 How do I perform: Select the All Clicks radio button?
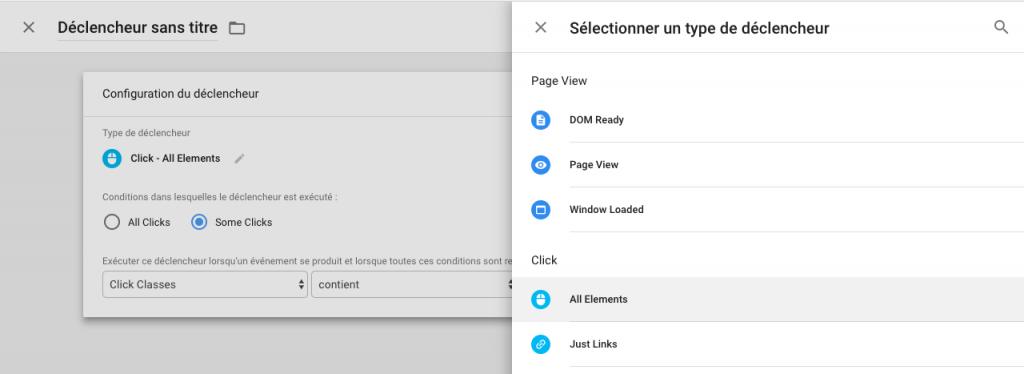point(112,223)
